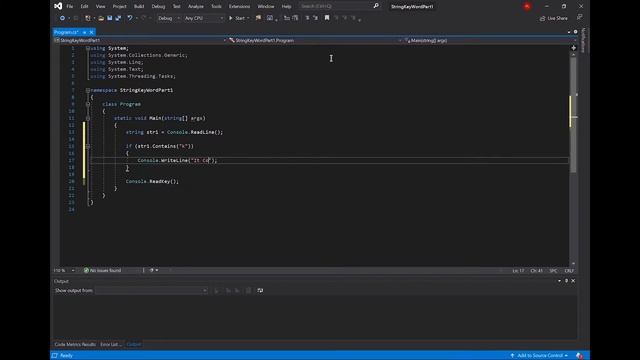Open the Debug configuration dropdown
Viewport: 640px width, 360px height.
169,18
